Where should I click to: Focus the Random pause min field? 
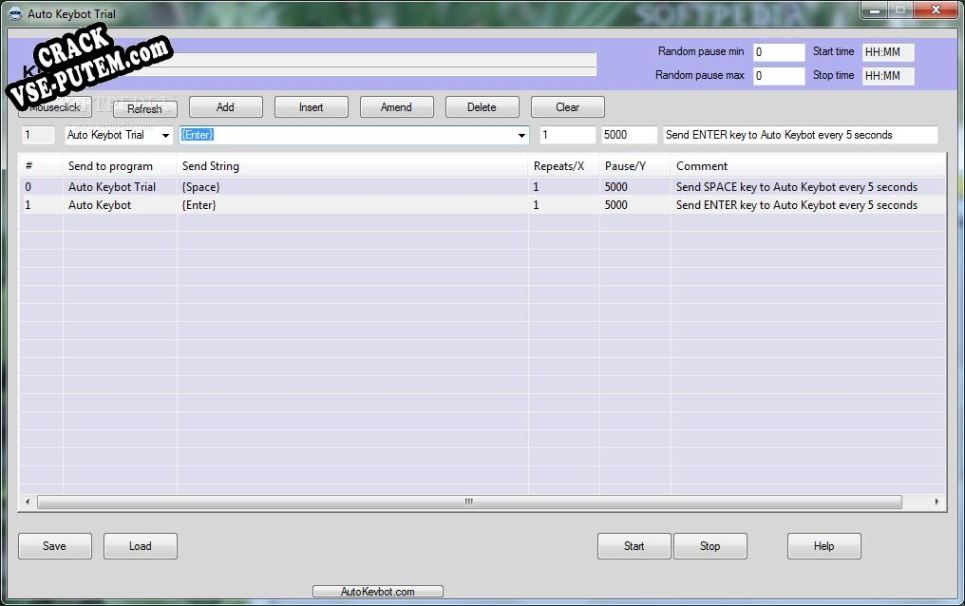779,52
